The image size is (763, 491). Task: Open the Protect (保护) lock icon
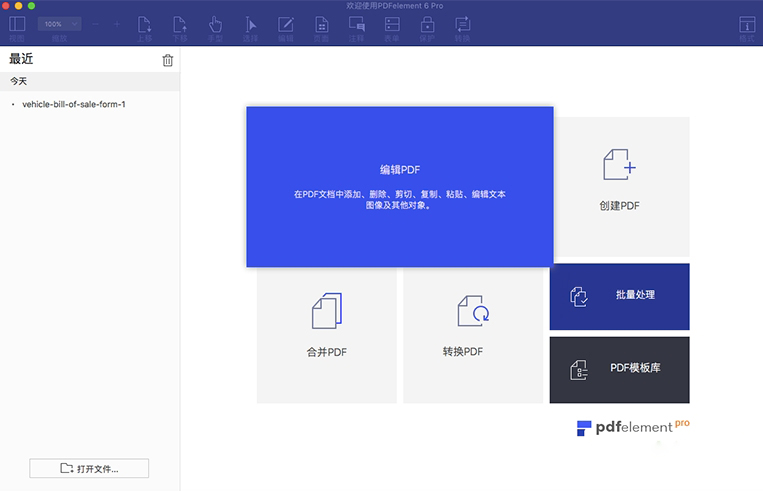[427, 24]
